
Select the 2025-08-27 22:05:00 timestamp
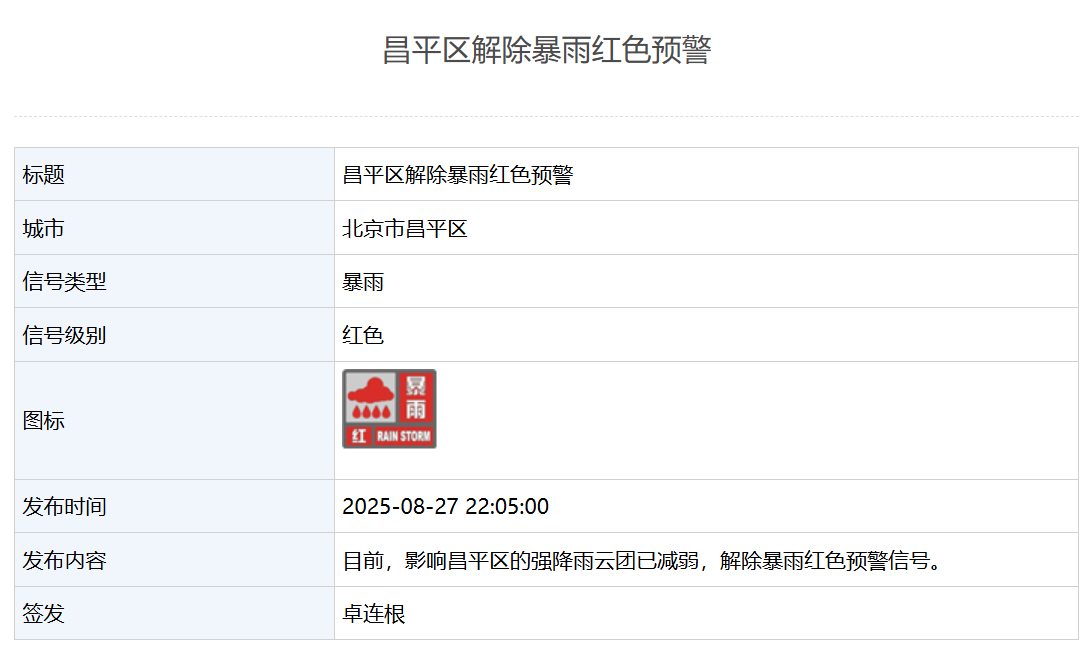pyautogui.click(x=445, y=506)
